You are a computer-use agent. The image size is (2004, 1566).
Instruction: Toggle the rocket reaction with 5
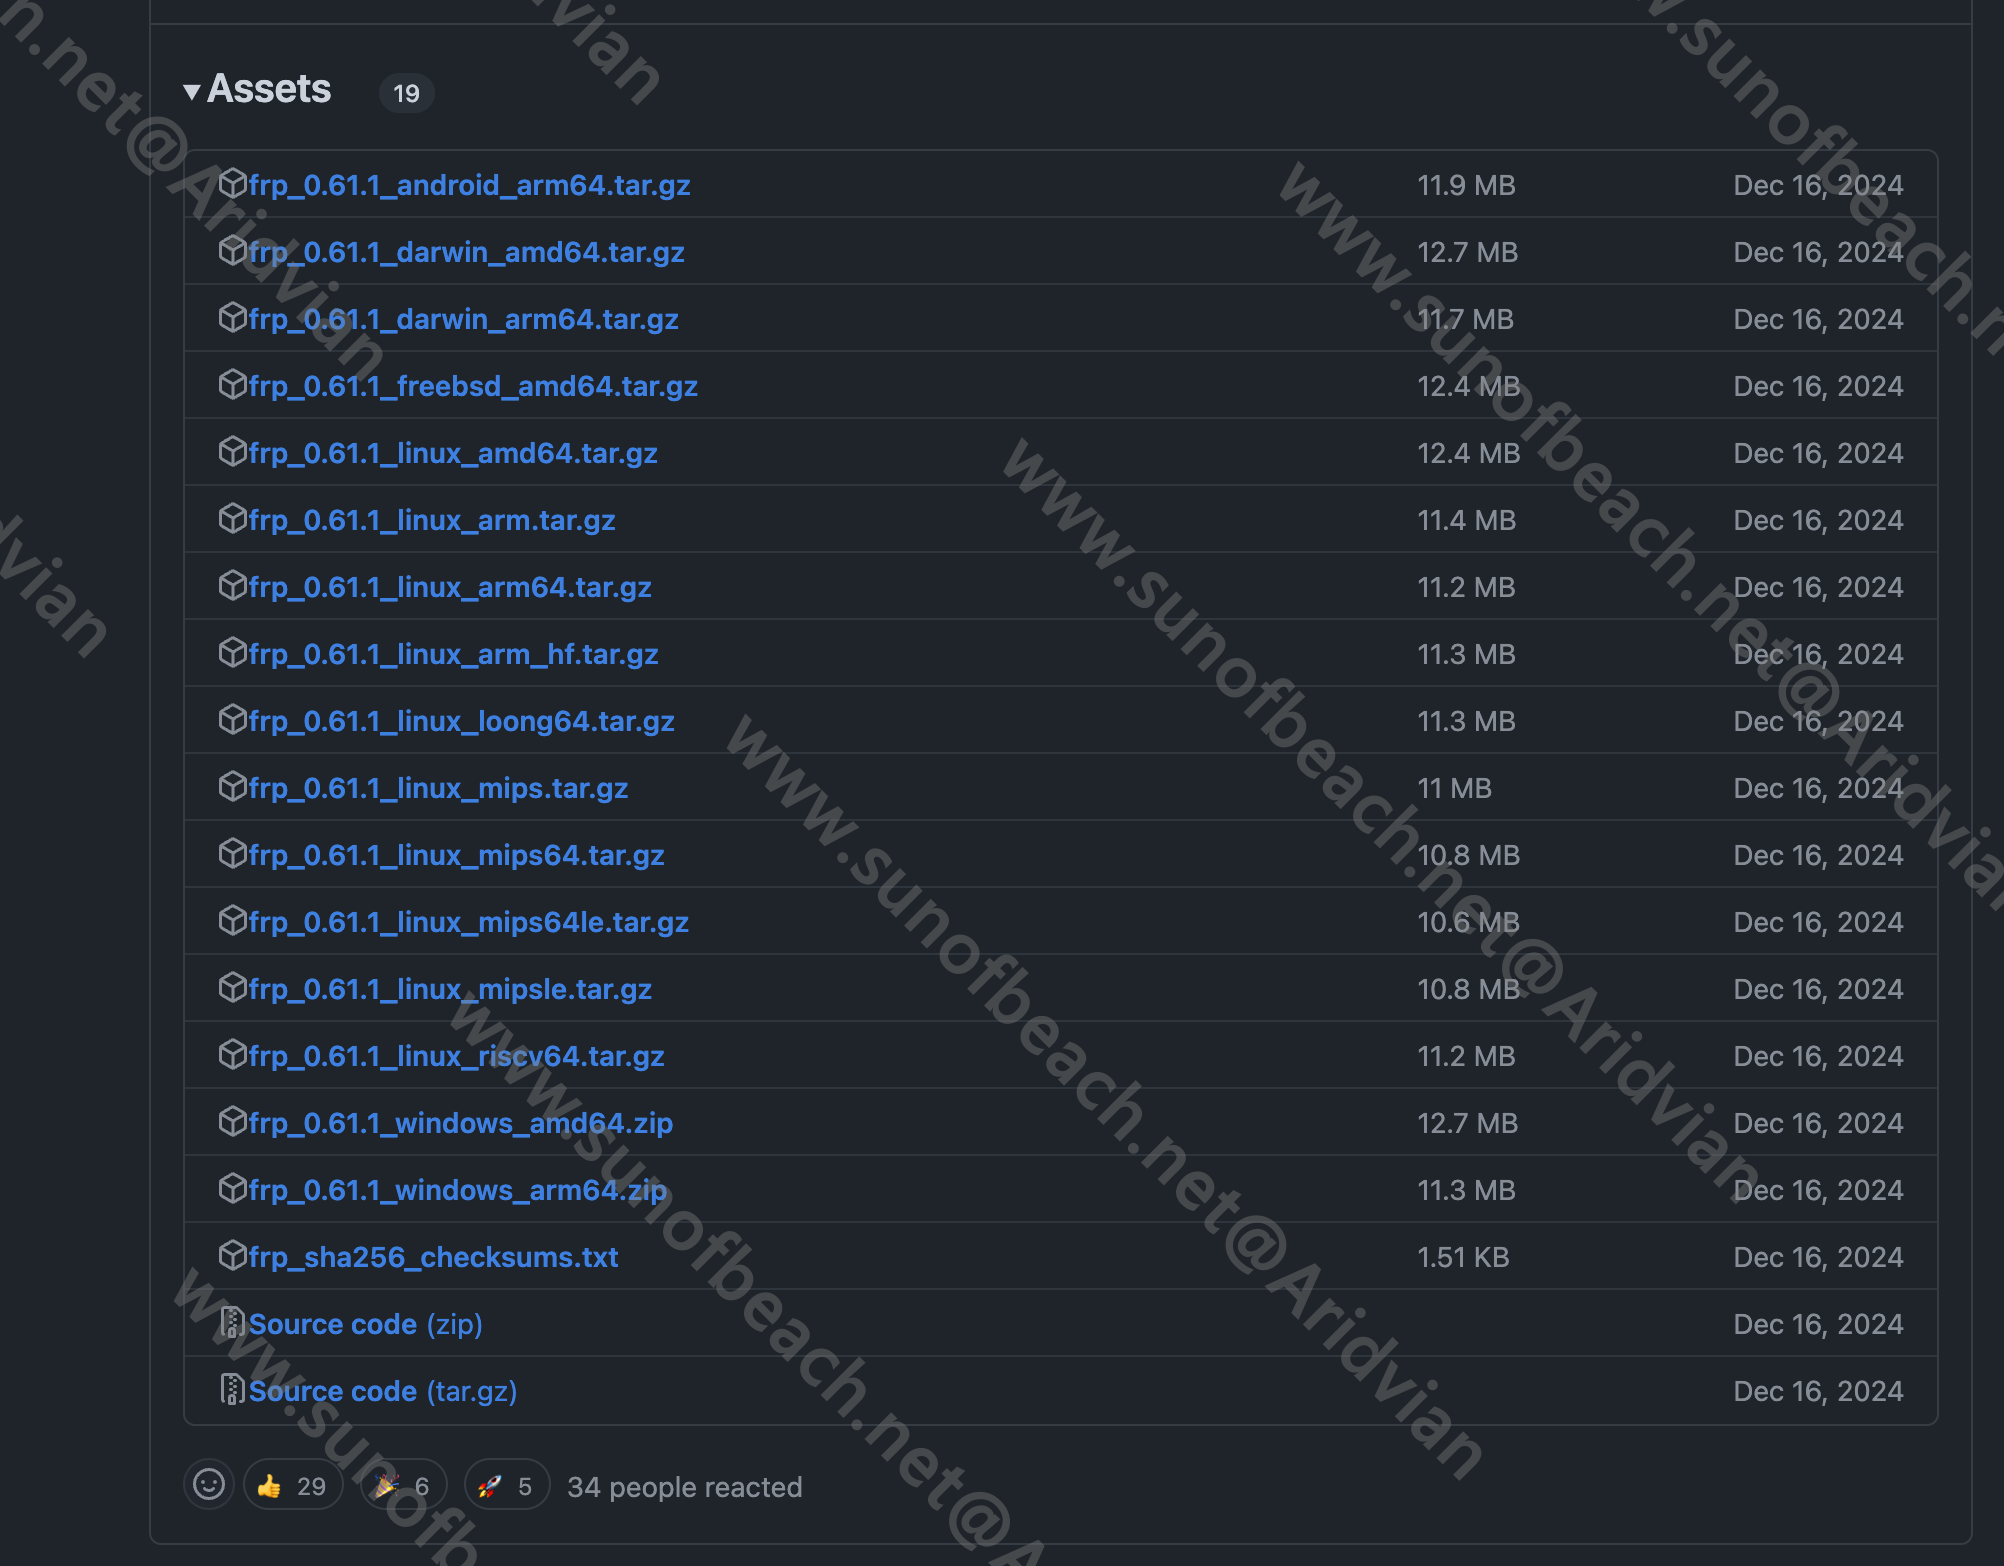coord(507,1486)
